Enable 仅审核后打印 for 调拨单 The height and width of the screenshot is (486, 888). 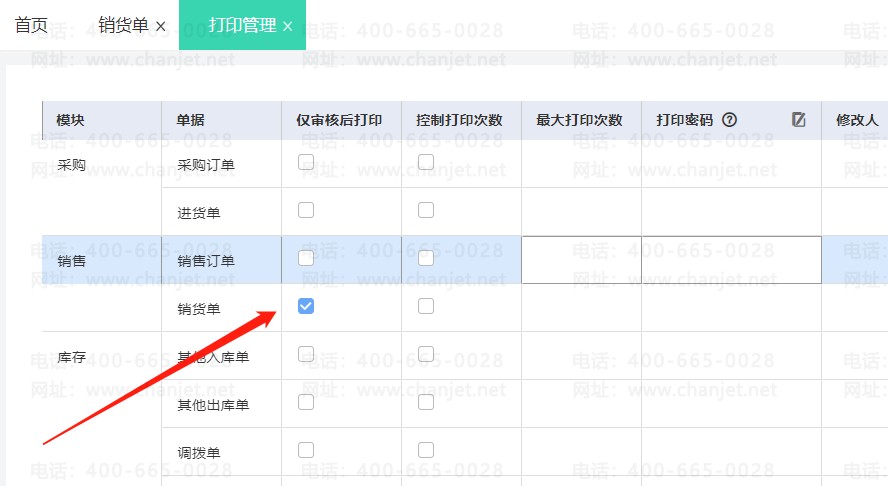(306, 450)
